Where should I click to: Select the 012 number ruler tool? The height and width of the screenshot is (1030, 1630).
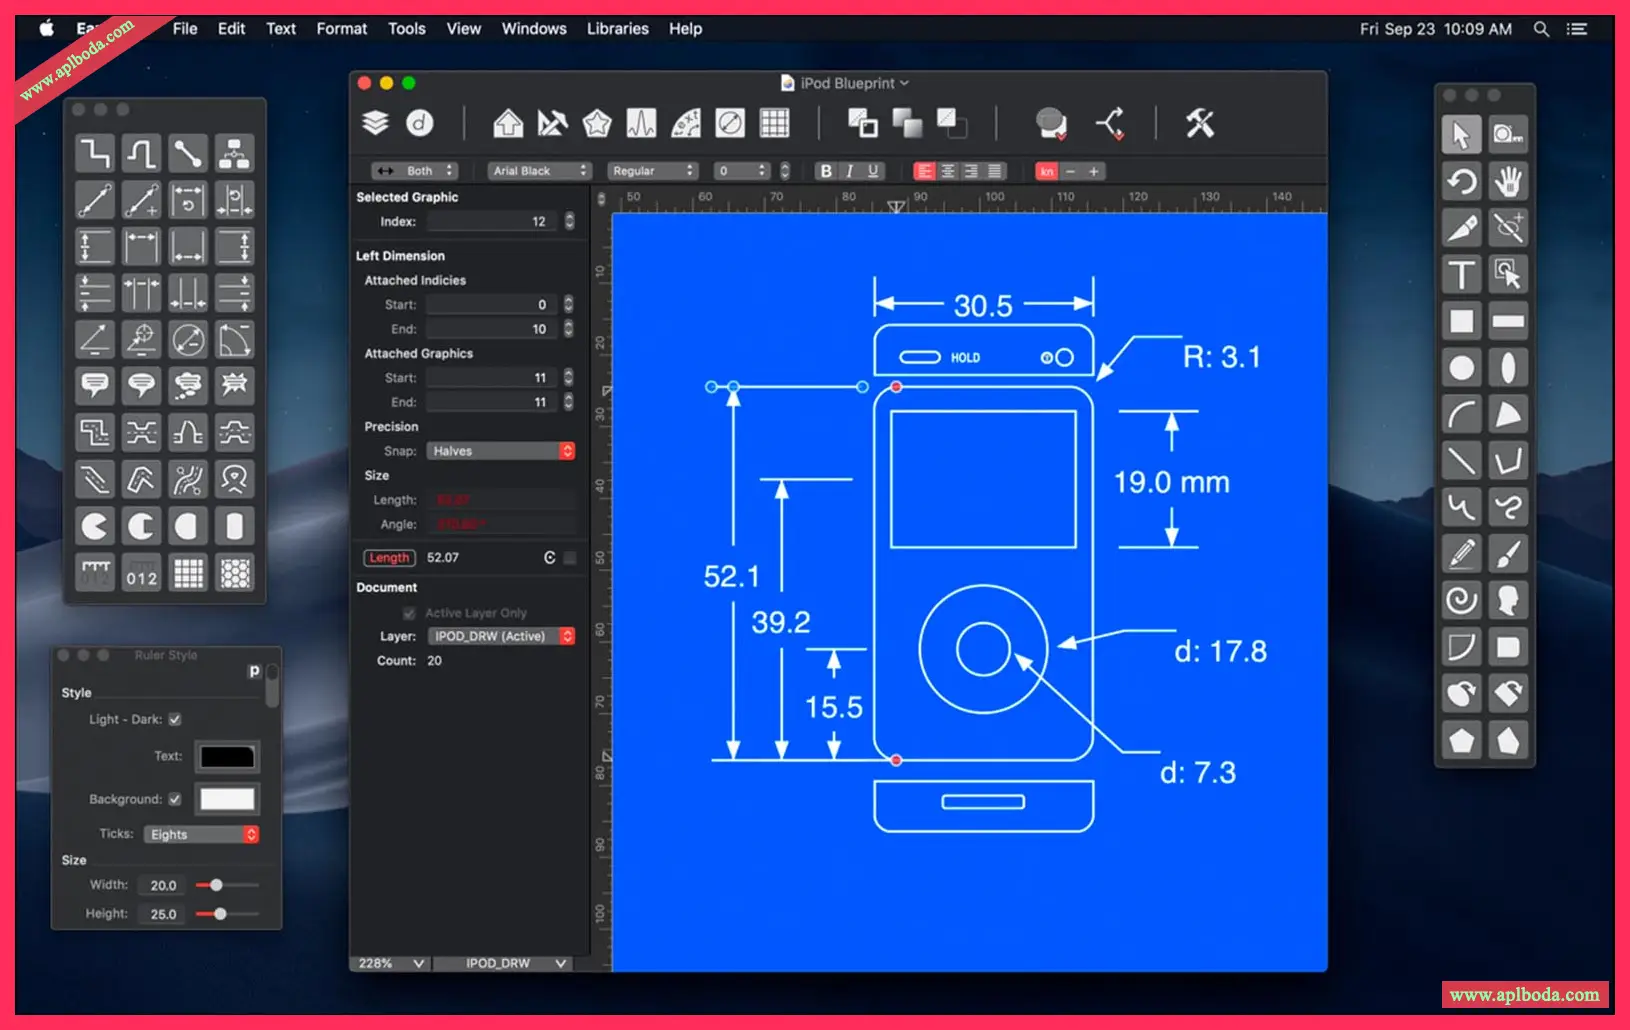(x=142, y=573)
